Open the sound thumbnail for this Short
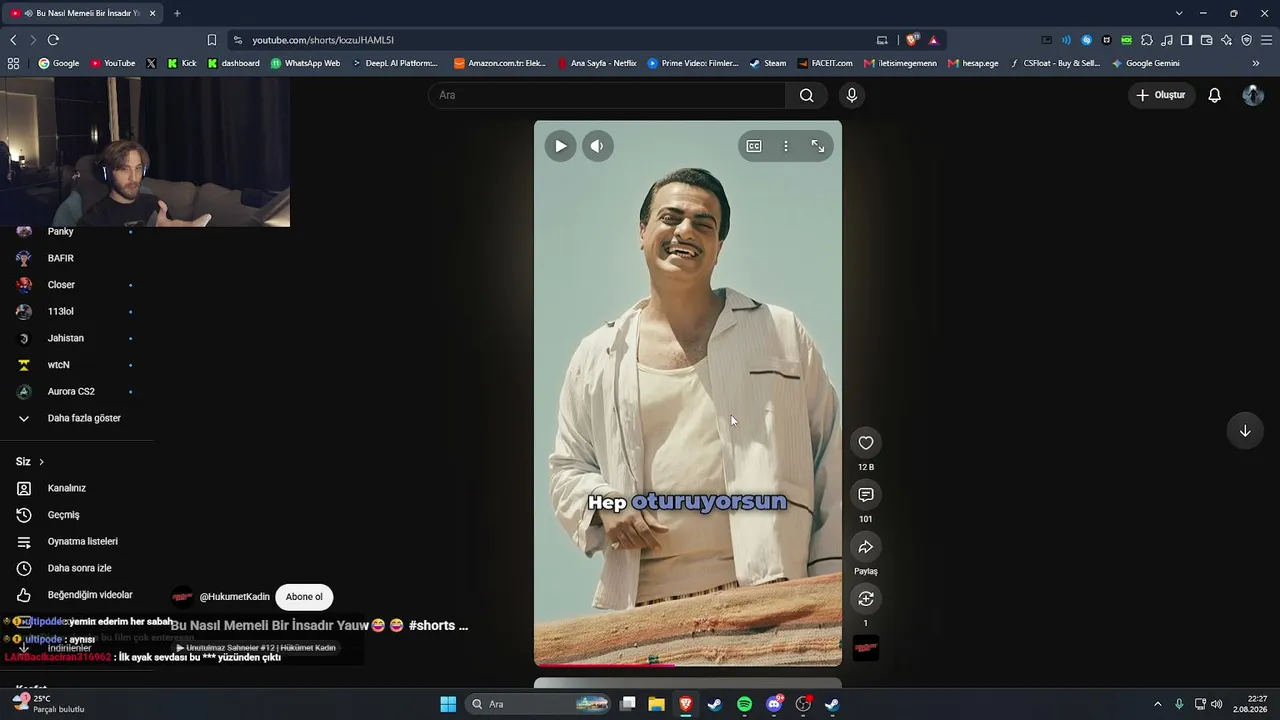 866,648
